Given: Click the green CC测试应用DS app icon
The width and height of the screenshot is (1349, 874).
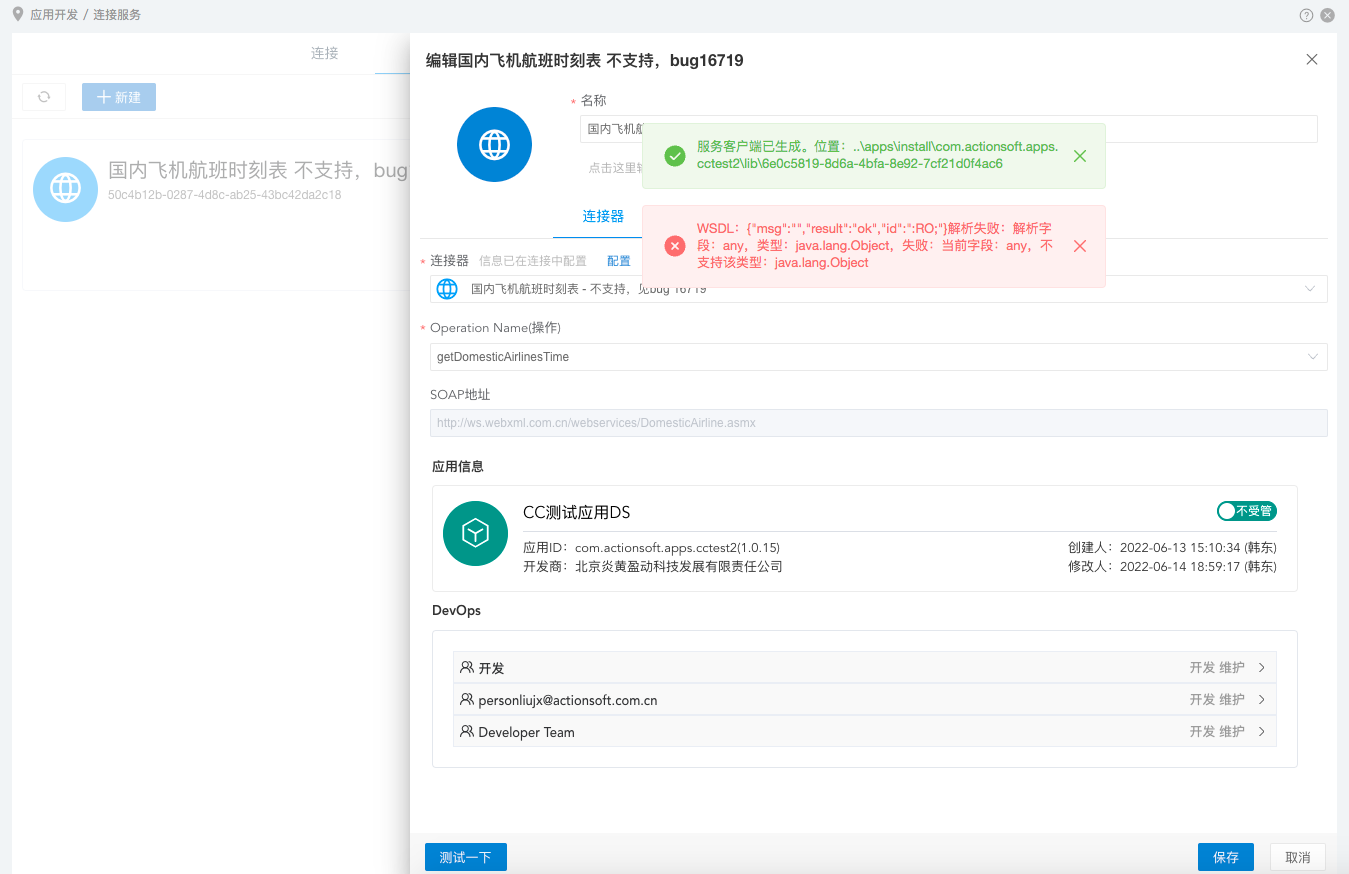Looking at the screenshot, I should point(475,533).
